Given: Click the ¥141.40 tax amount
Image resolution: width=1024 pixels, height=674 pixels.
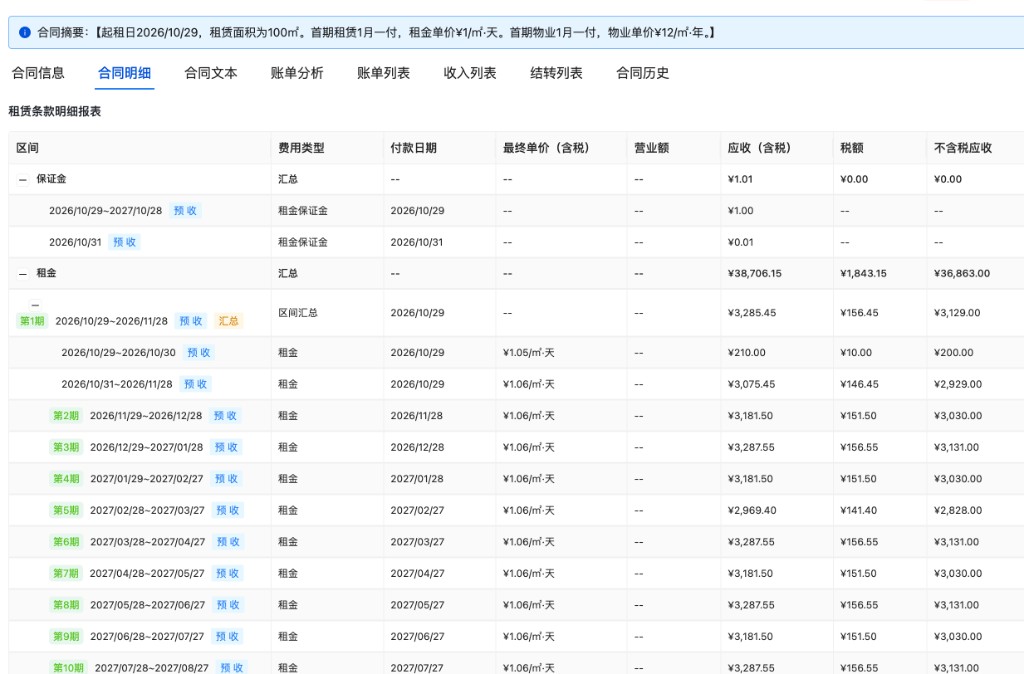Looking at the screenshot, I should (859, 510).
